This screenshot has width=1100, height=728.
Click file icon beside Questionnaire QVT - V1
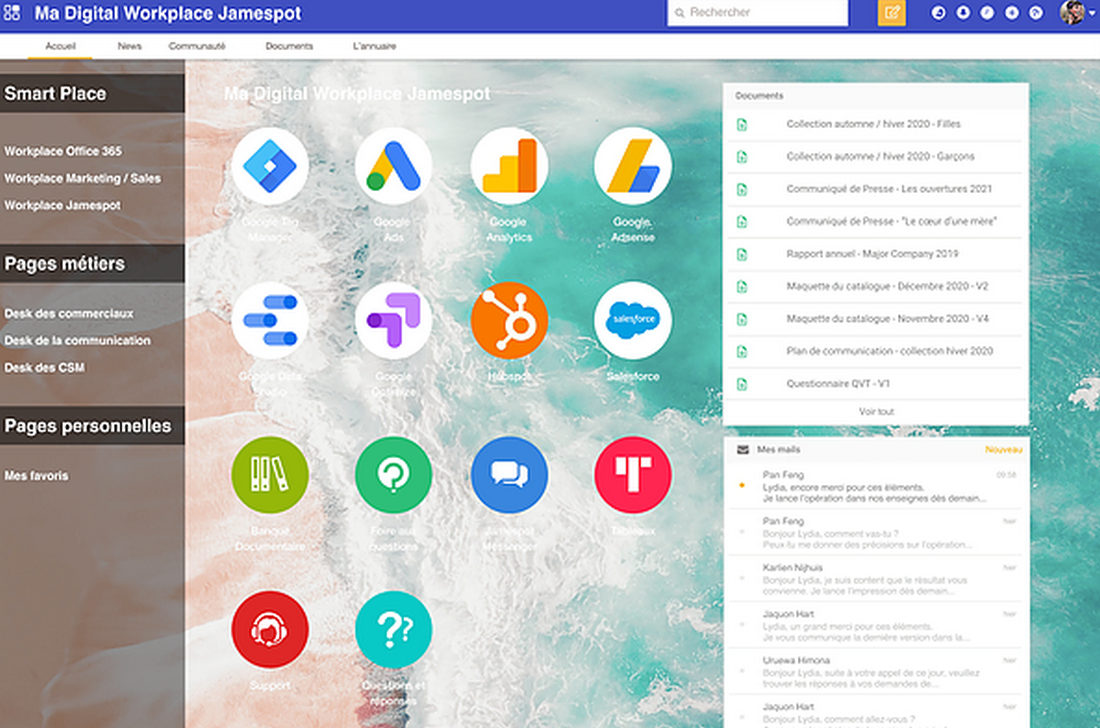click(x=742, y=384)
